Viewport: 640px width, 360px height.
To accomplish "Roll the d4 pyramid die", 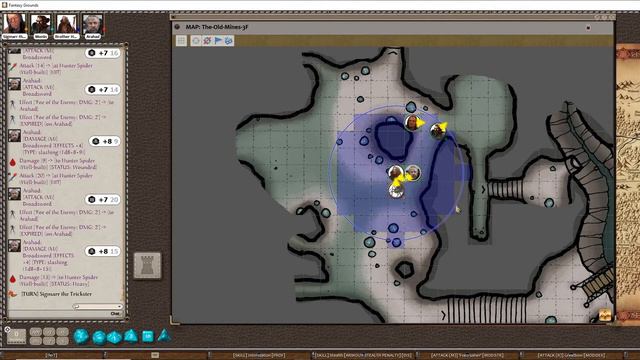I will pyautogui.click(x=164, y=336).
